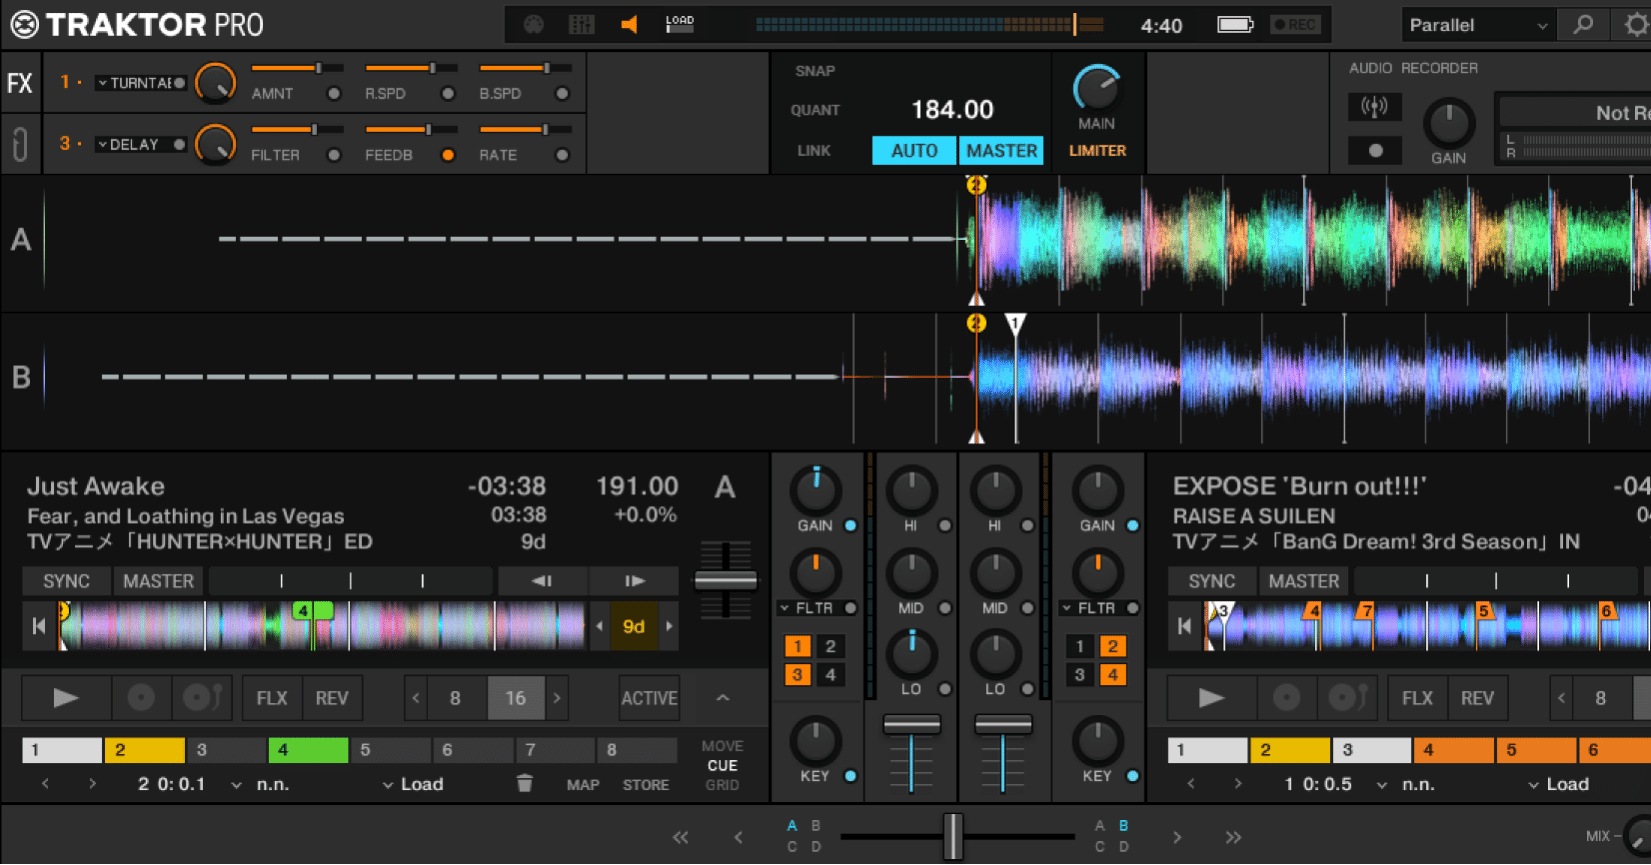Click the crossfader handle
Screen dimensions: 1651x865
(954, 837)
